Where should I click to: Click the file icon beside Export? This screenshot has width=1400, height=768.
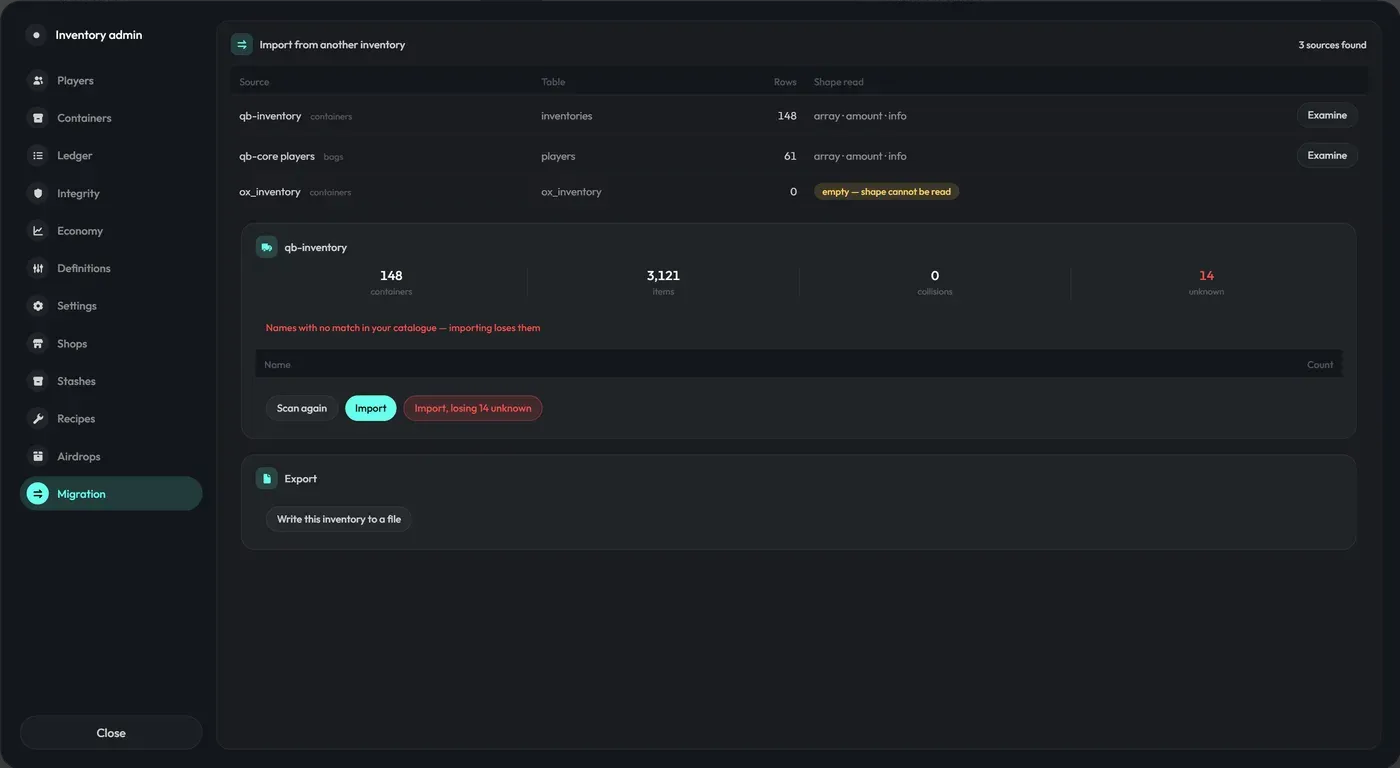[x=266, y=479]
